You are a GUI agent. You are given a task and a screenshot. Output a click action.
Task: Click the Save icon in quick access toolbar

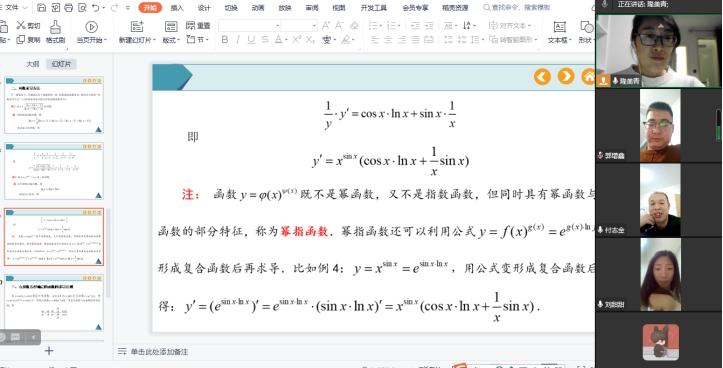coord(41,7)
